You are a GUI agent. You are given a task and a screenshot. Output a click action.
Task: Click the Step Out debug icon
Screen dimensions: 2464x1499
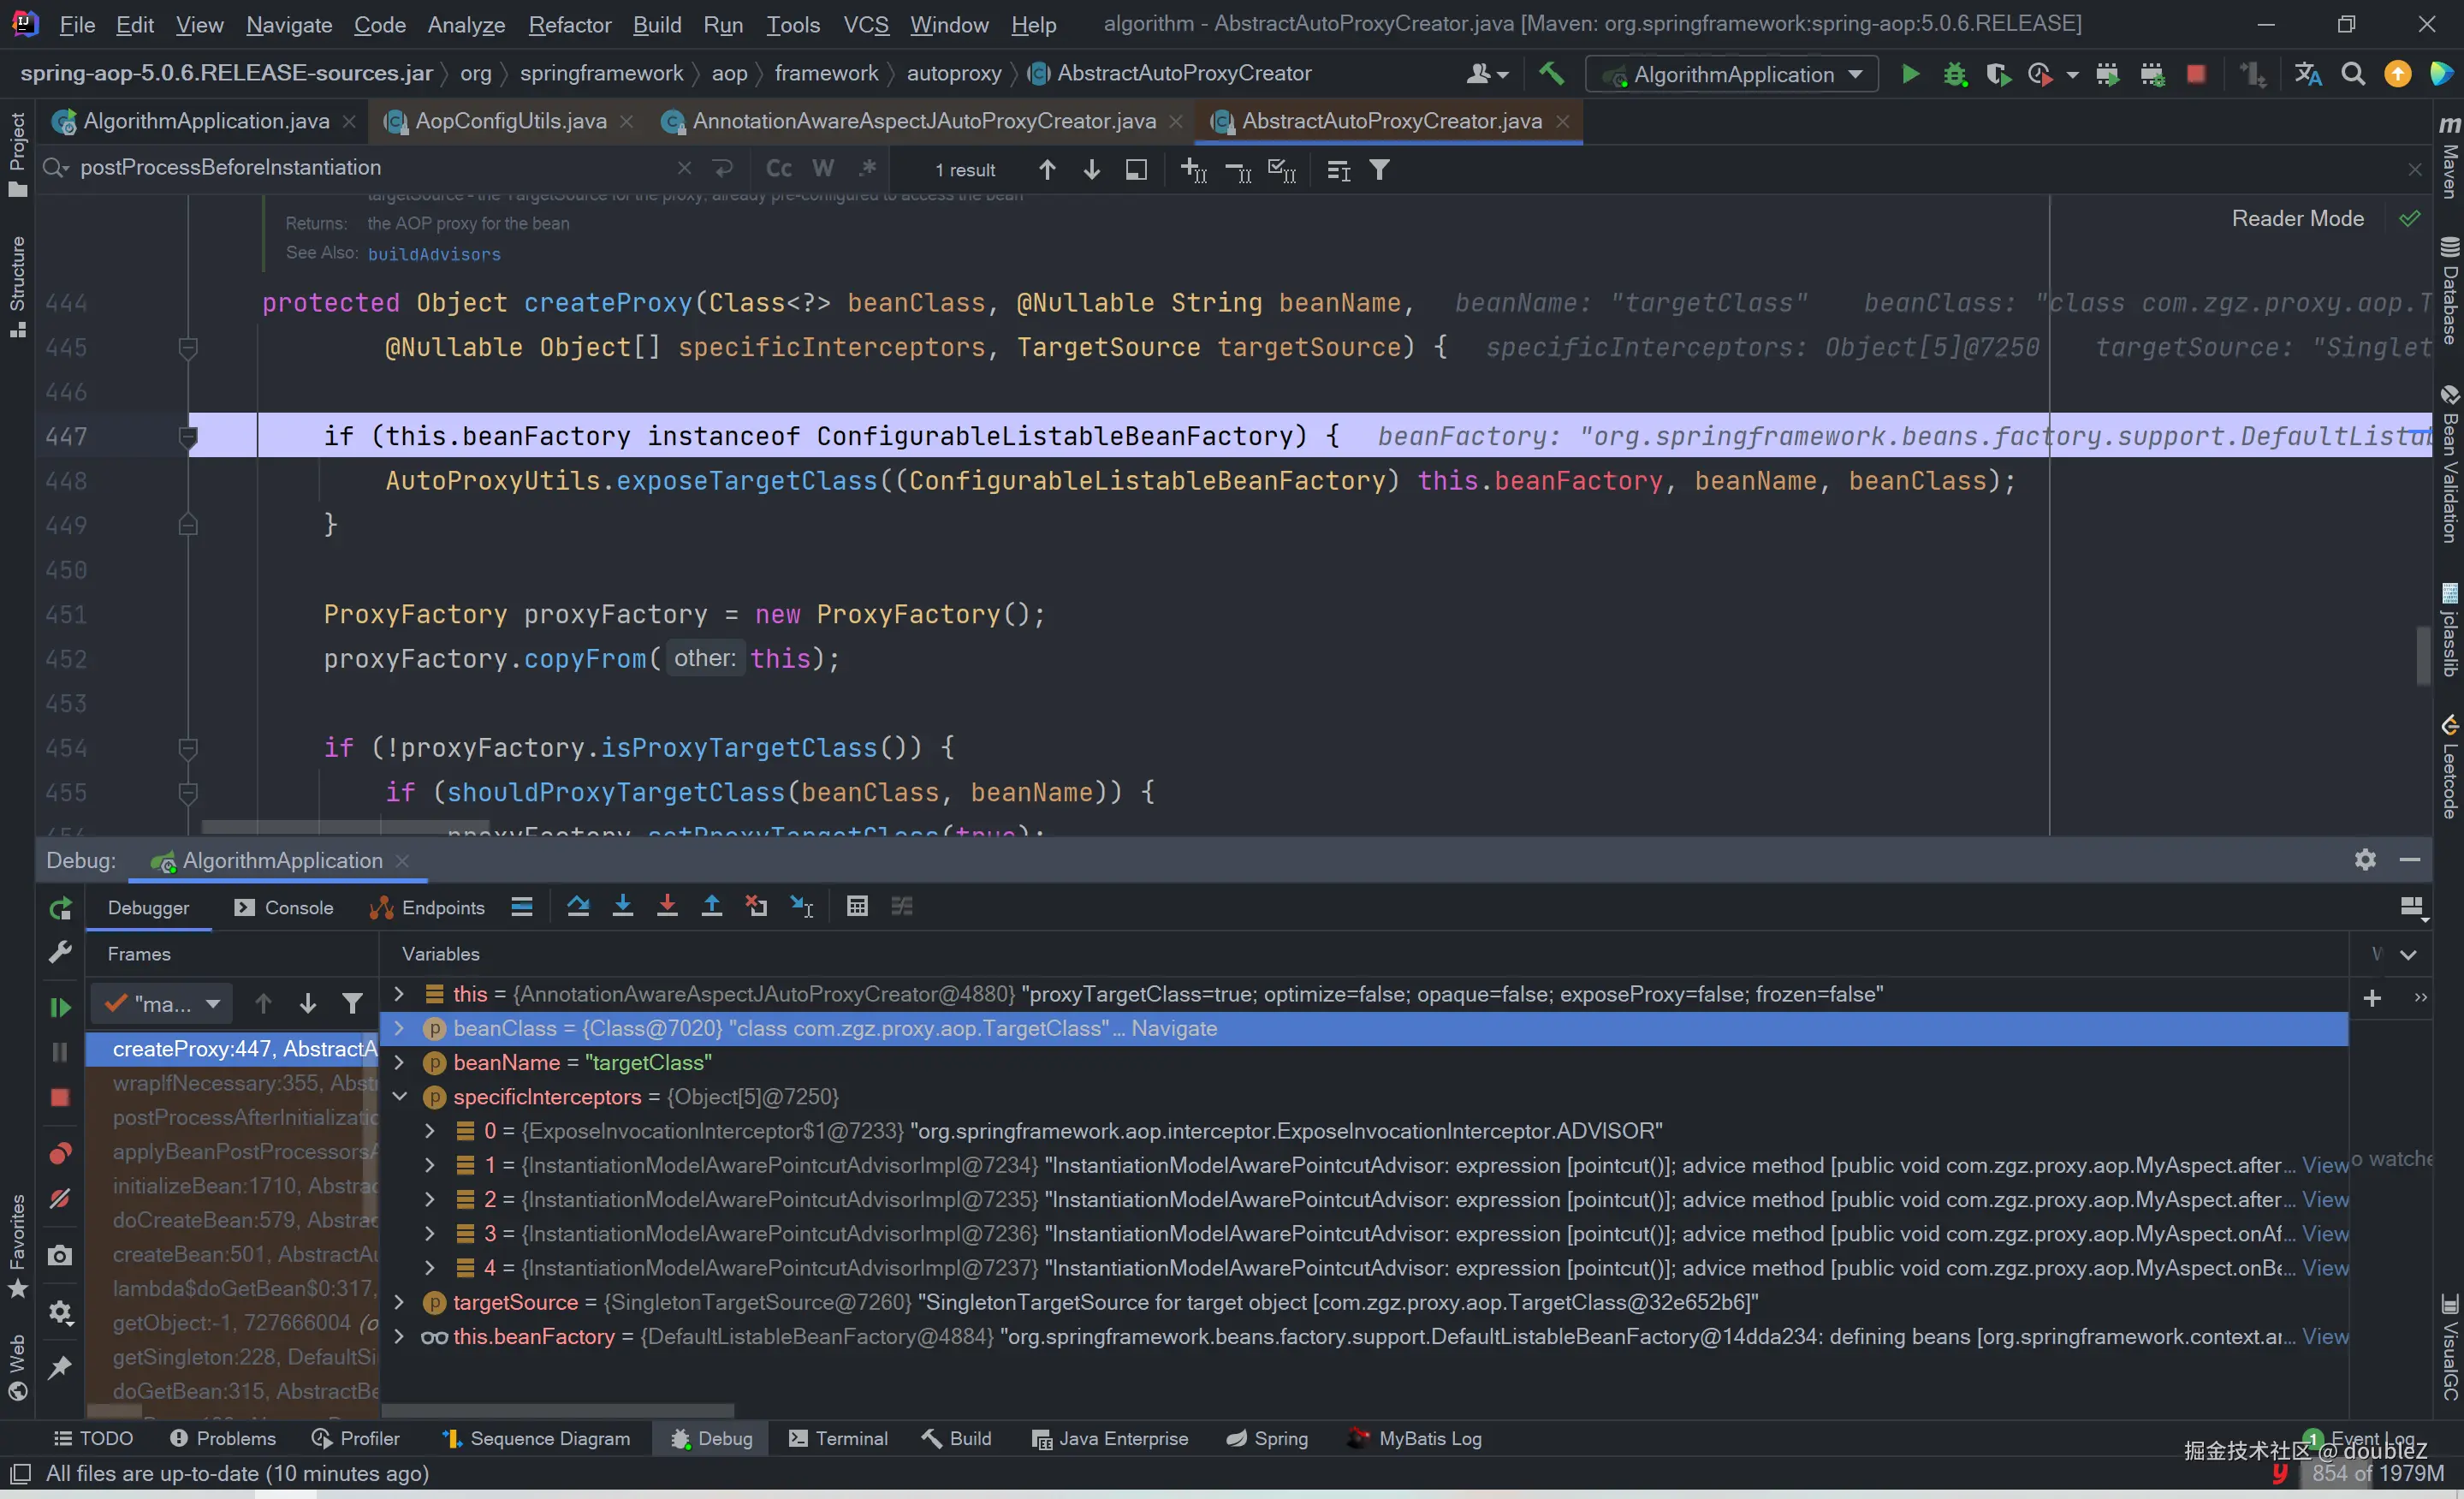coord(711,907)
